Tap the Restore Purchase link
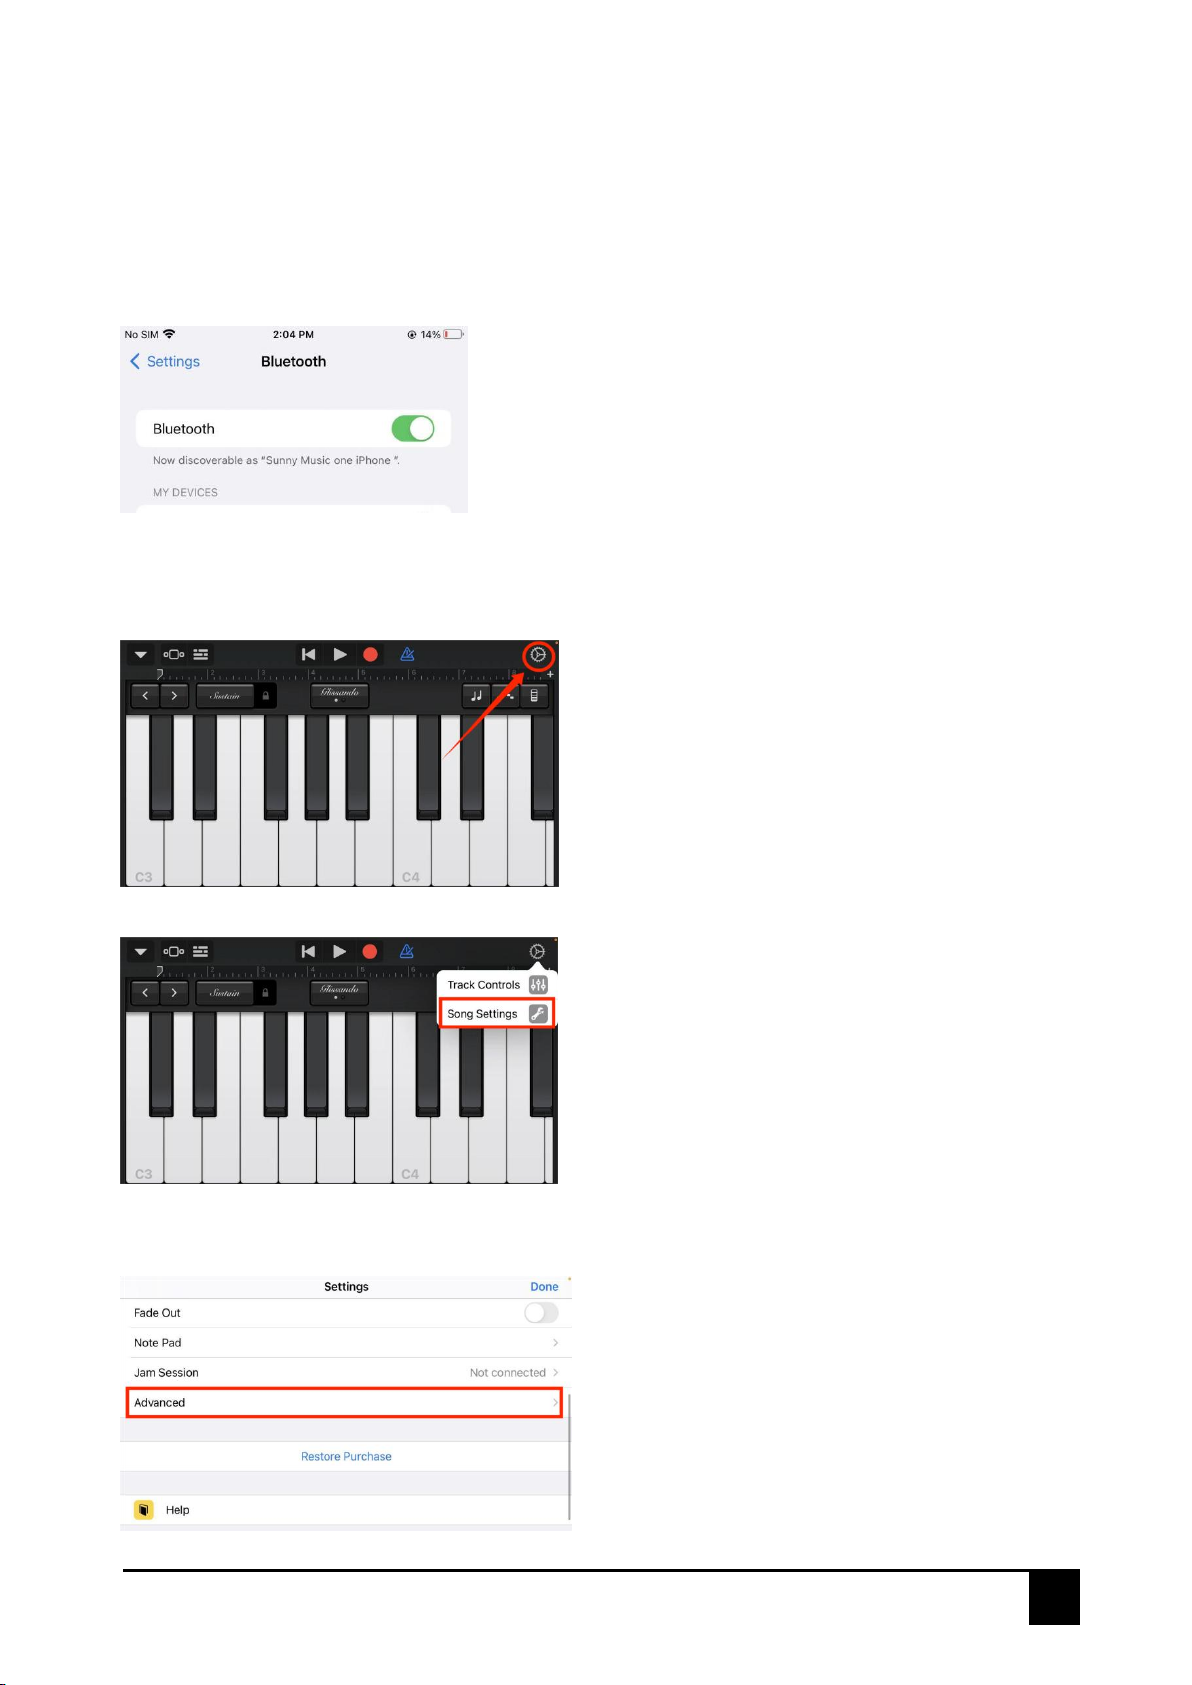 pyautogui.click(x=346, y=1456)
